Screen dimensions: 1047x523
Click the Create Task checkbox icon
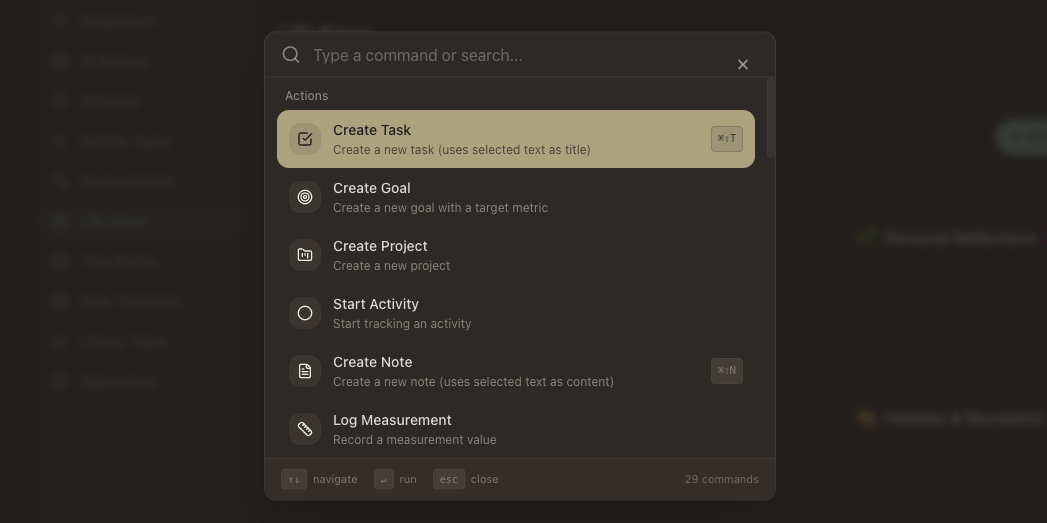pos(305,139)
